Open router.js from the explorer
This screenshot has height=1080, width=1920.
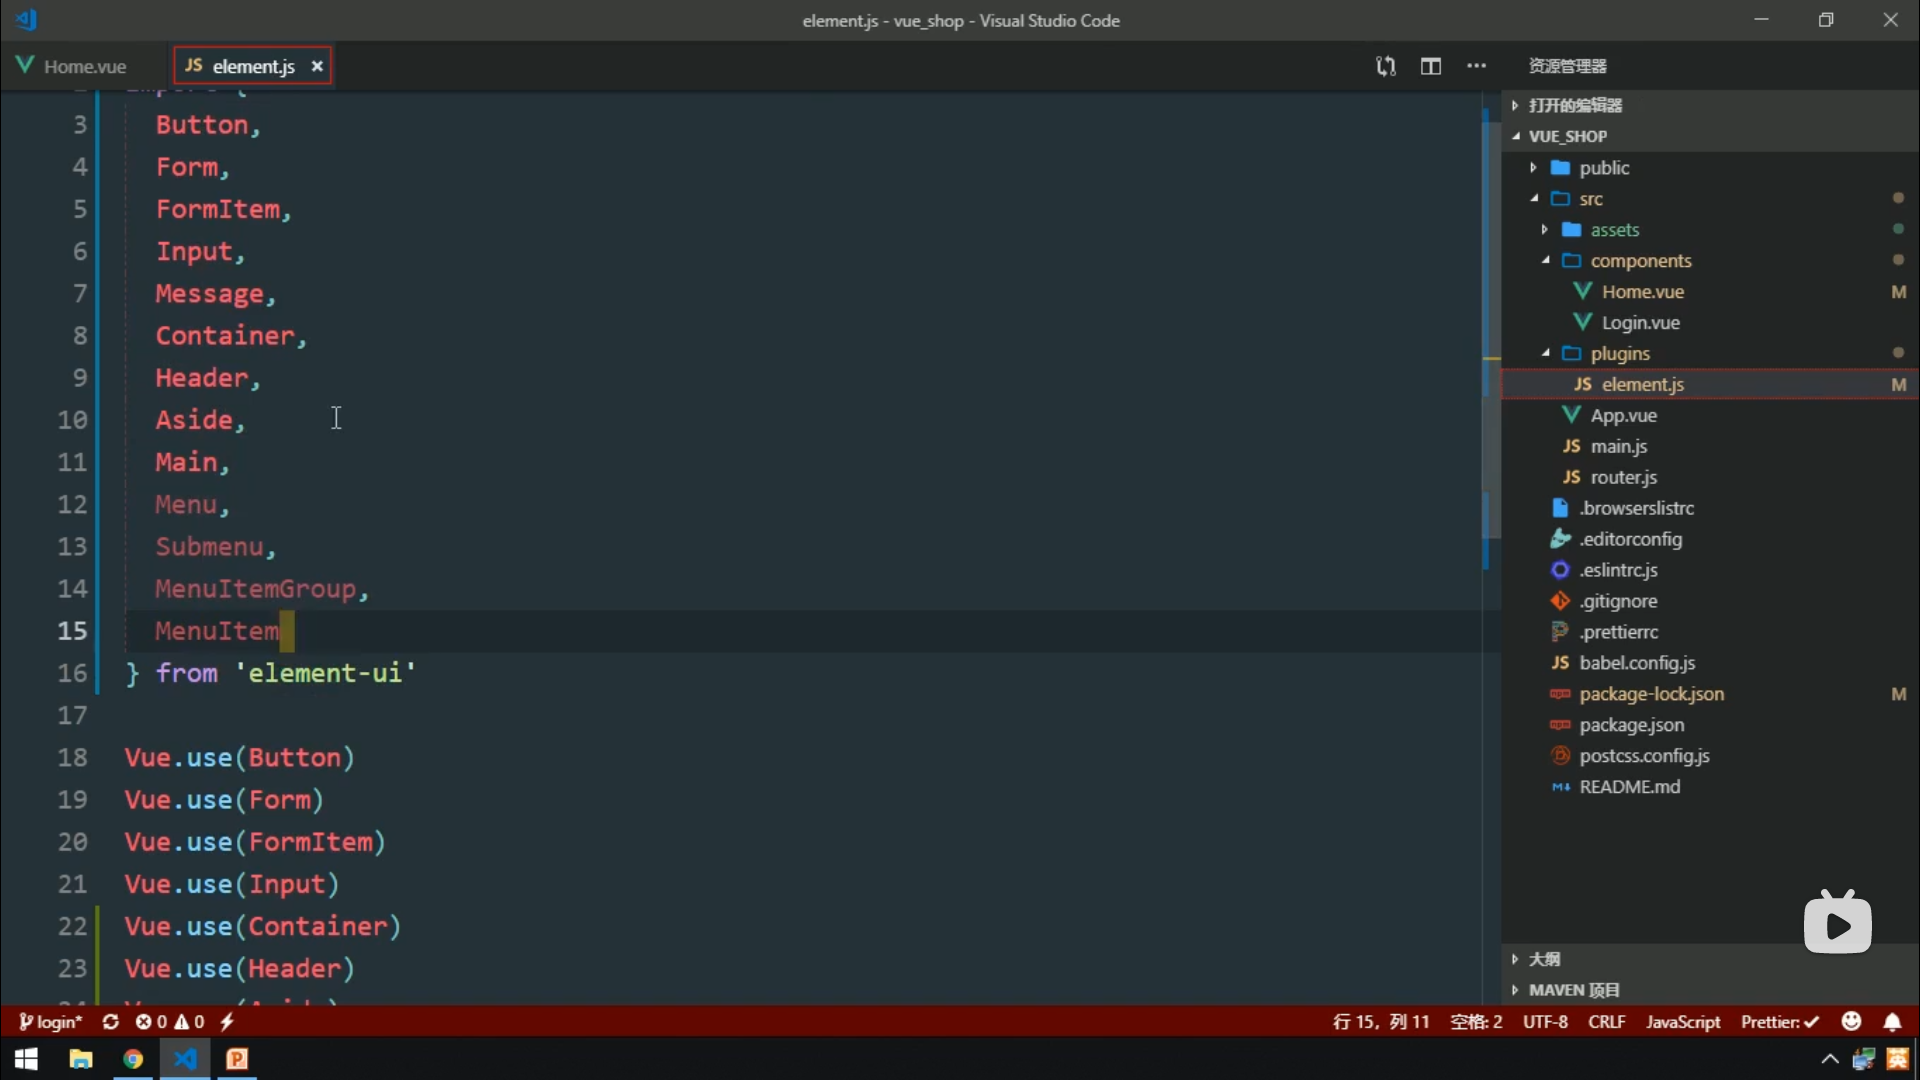[x=1710, y=478]
